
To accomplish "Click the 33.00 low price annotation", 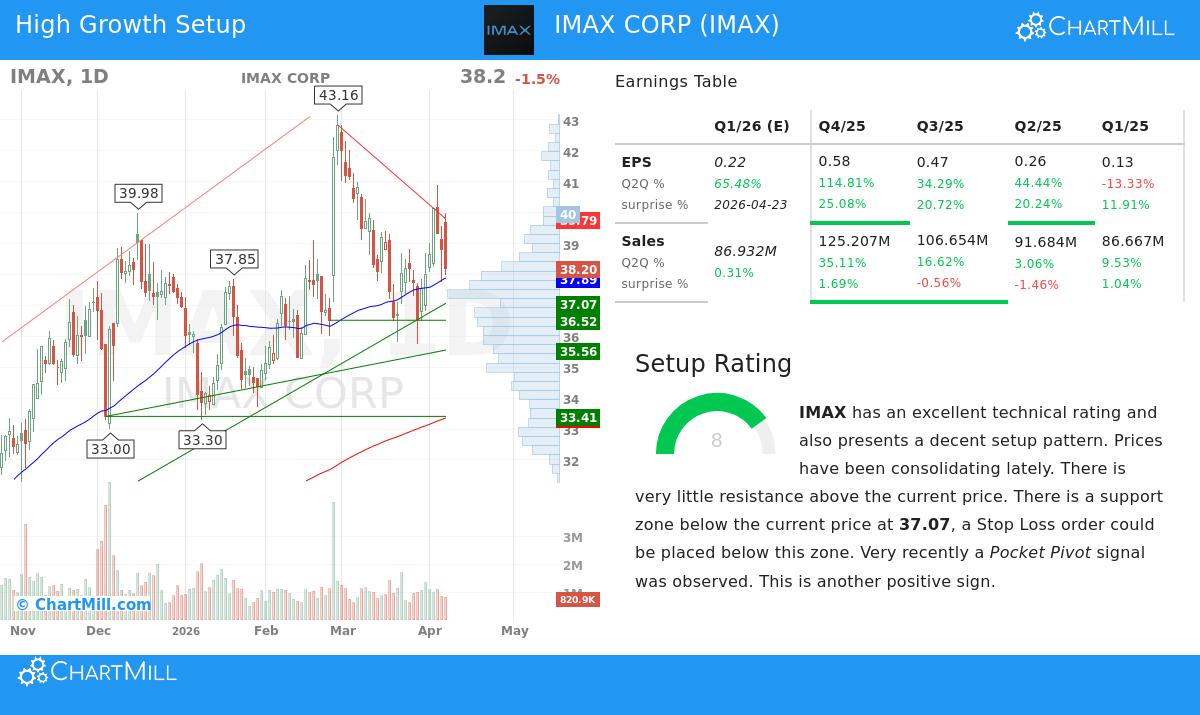I will [110, 449].
